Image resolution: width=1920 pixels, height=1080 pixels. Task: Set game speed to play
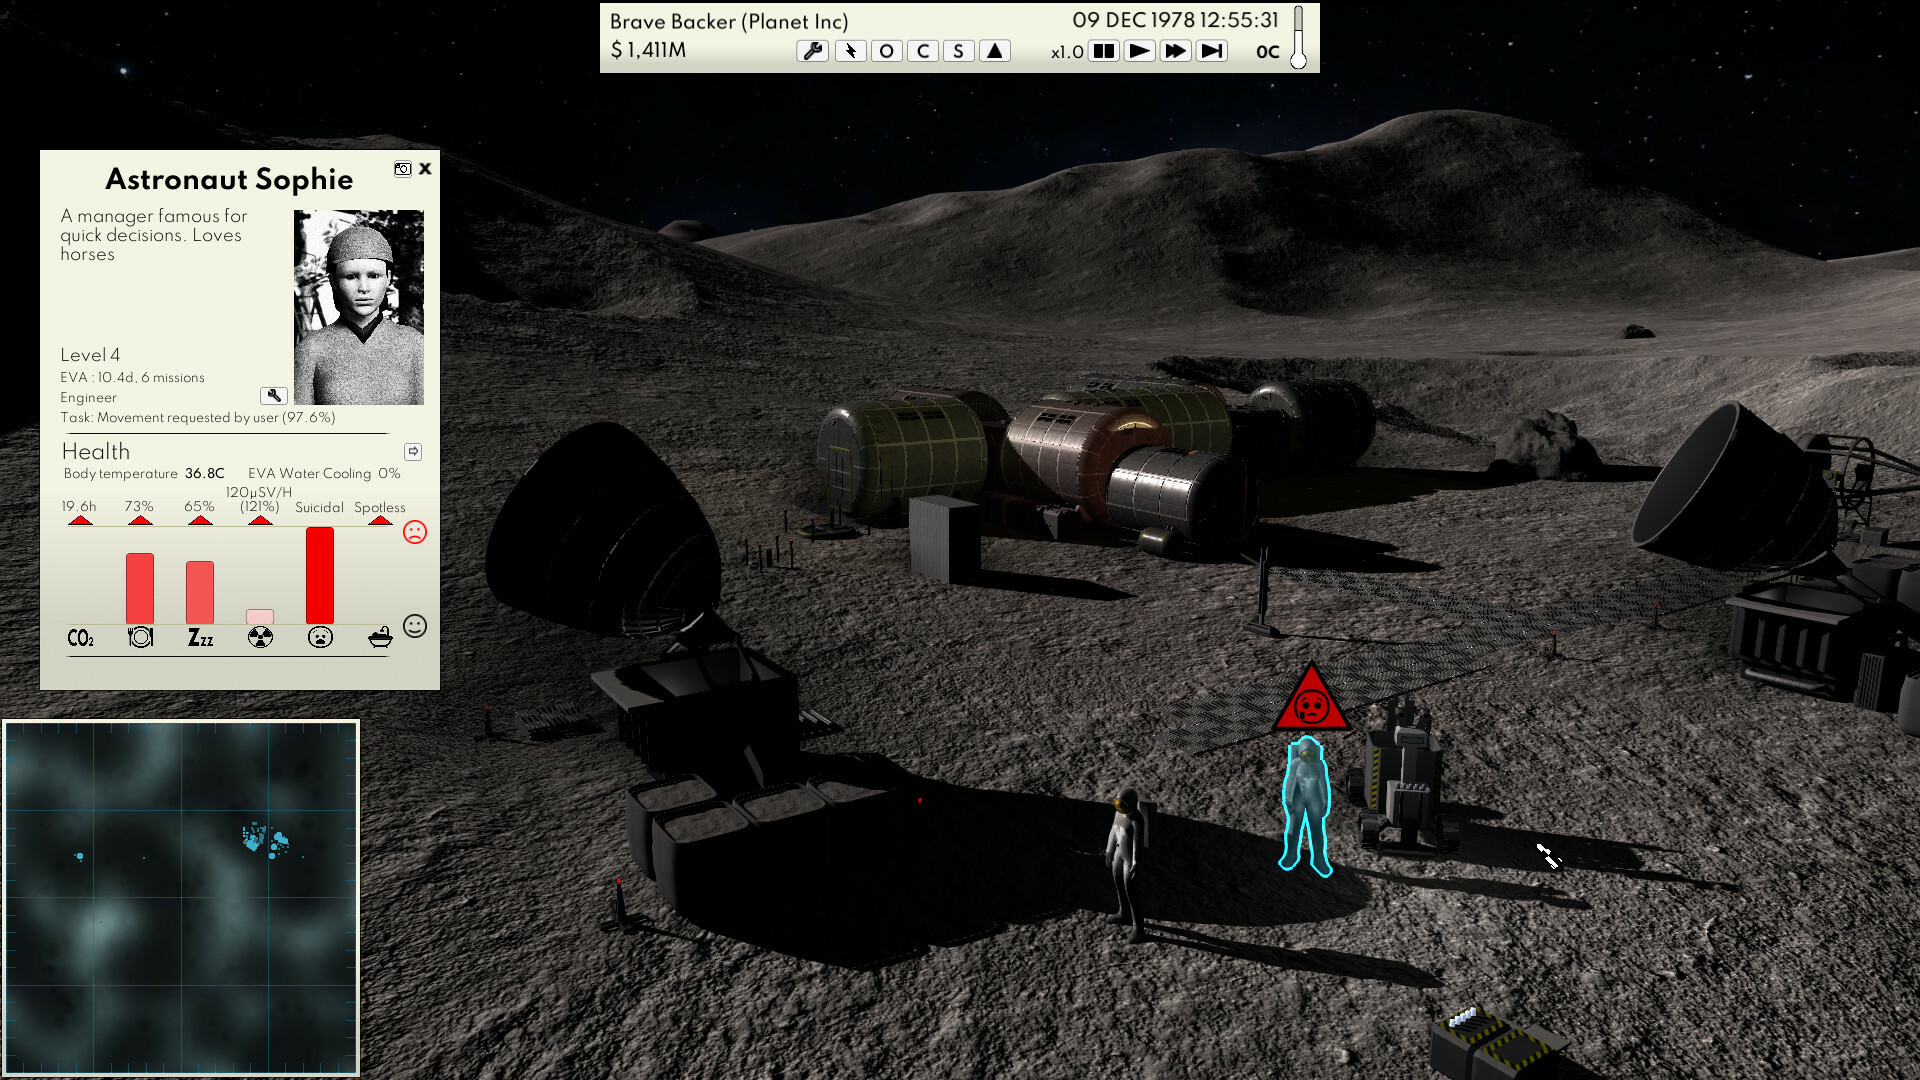tap(1140, 50)
